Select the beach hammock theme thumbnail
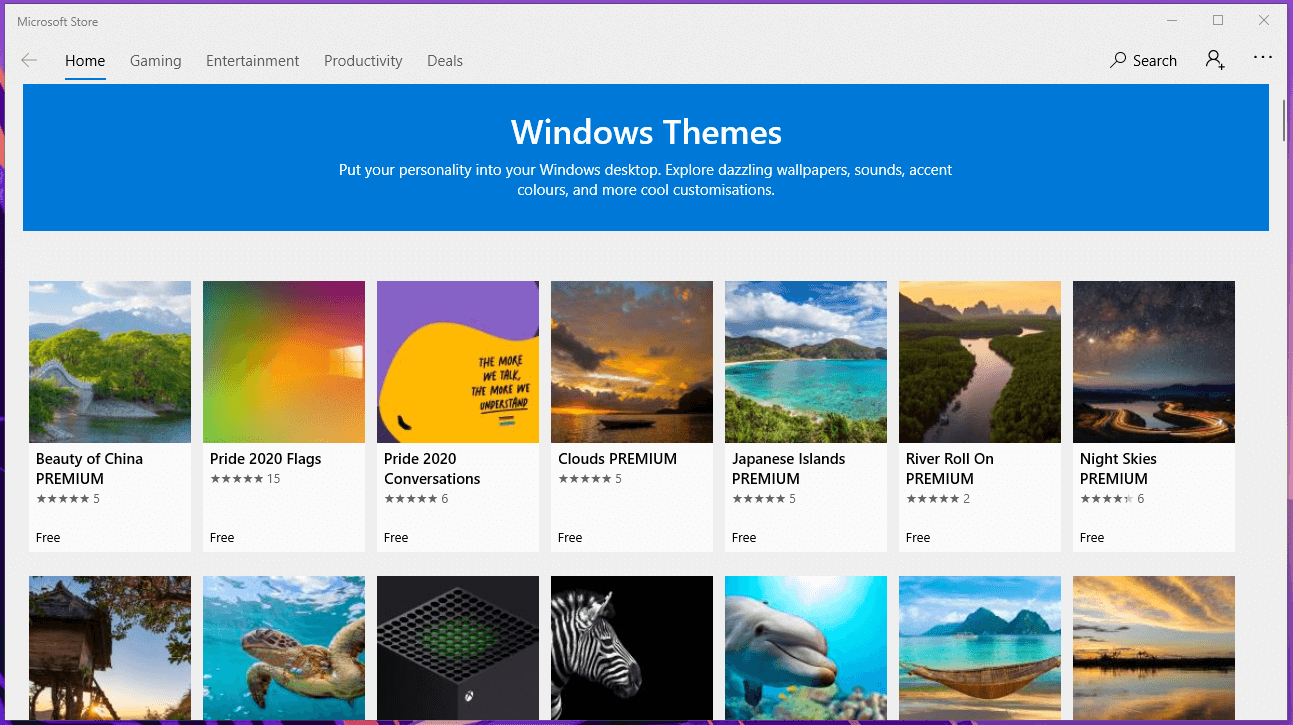 [x=980, y=648]
